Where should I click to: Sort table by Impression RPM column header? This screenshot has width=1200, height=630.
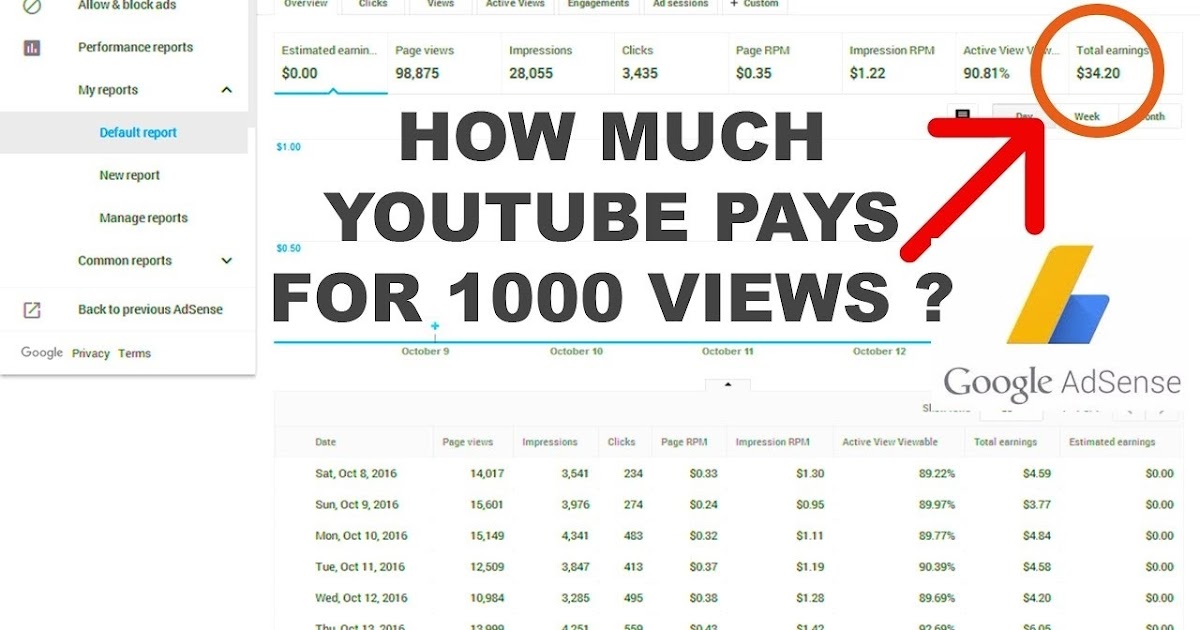772,442
